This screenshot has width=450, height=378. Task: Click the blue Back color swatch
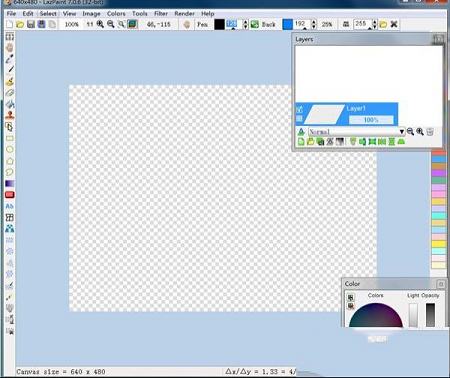click(287, 24)
